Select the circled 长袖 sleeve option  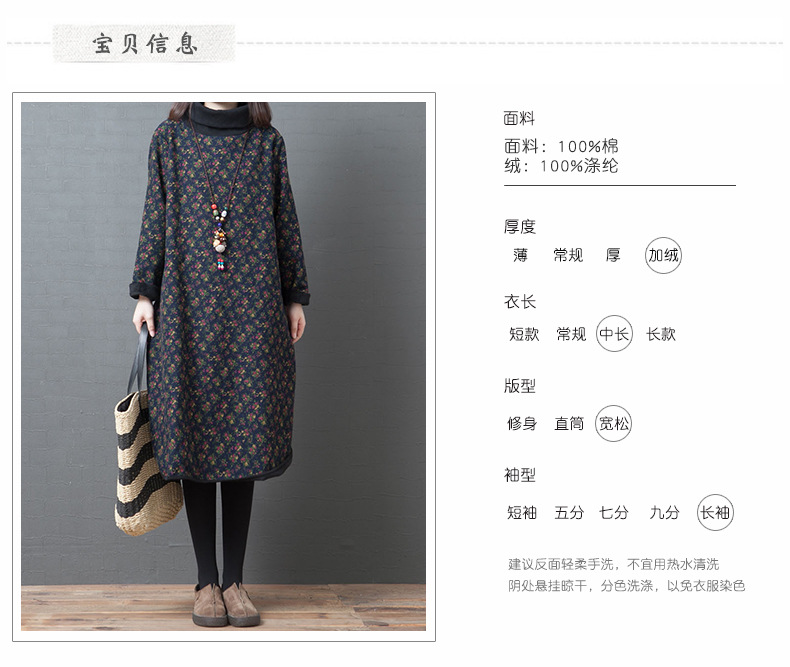(x=715, y=512)
